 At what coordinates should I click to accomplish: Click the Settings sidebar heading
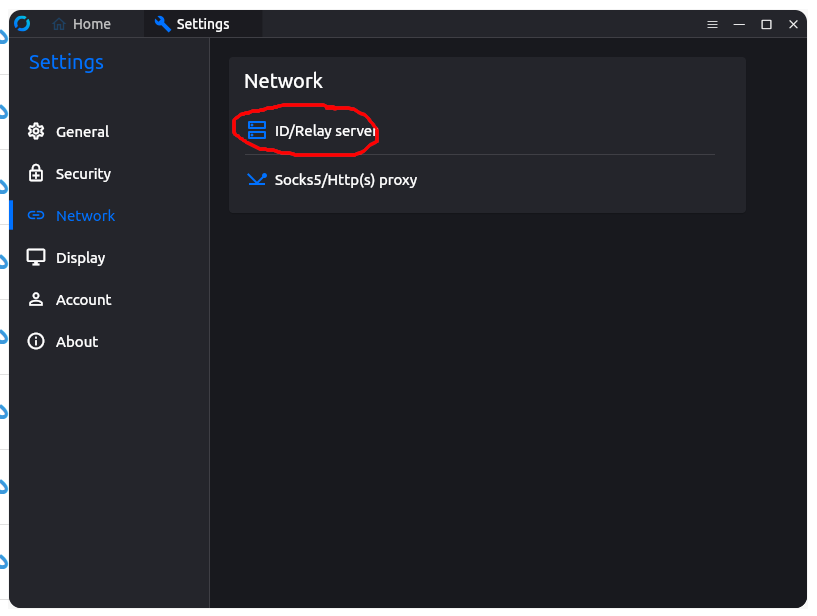66,62
